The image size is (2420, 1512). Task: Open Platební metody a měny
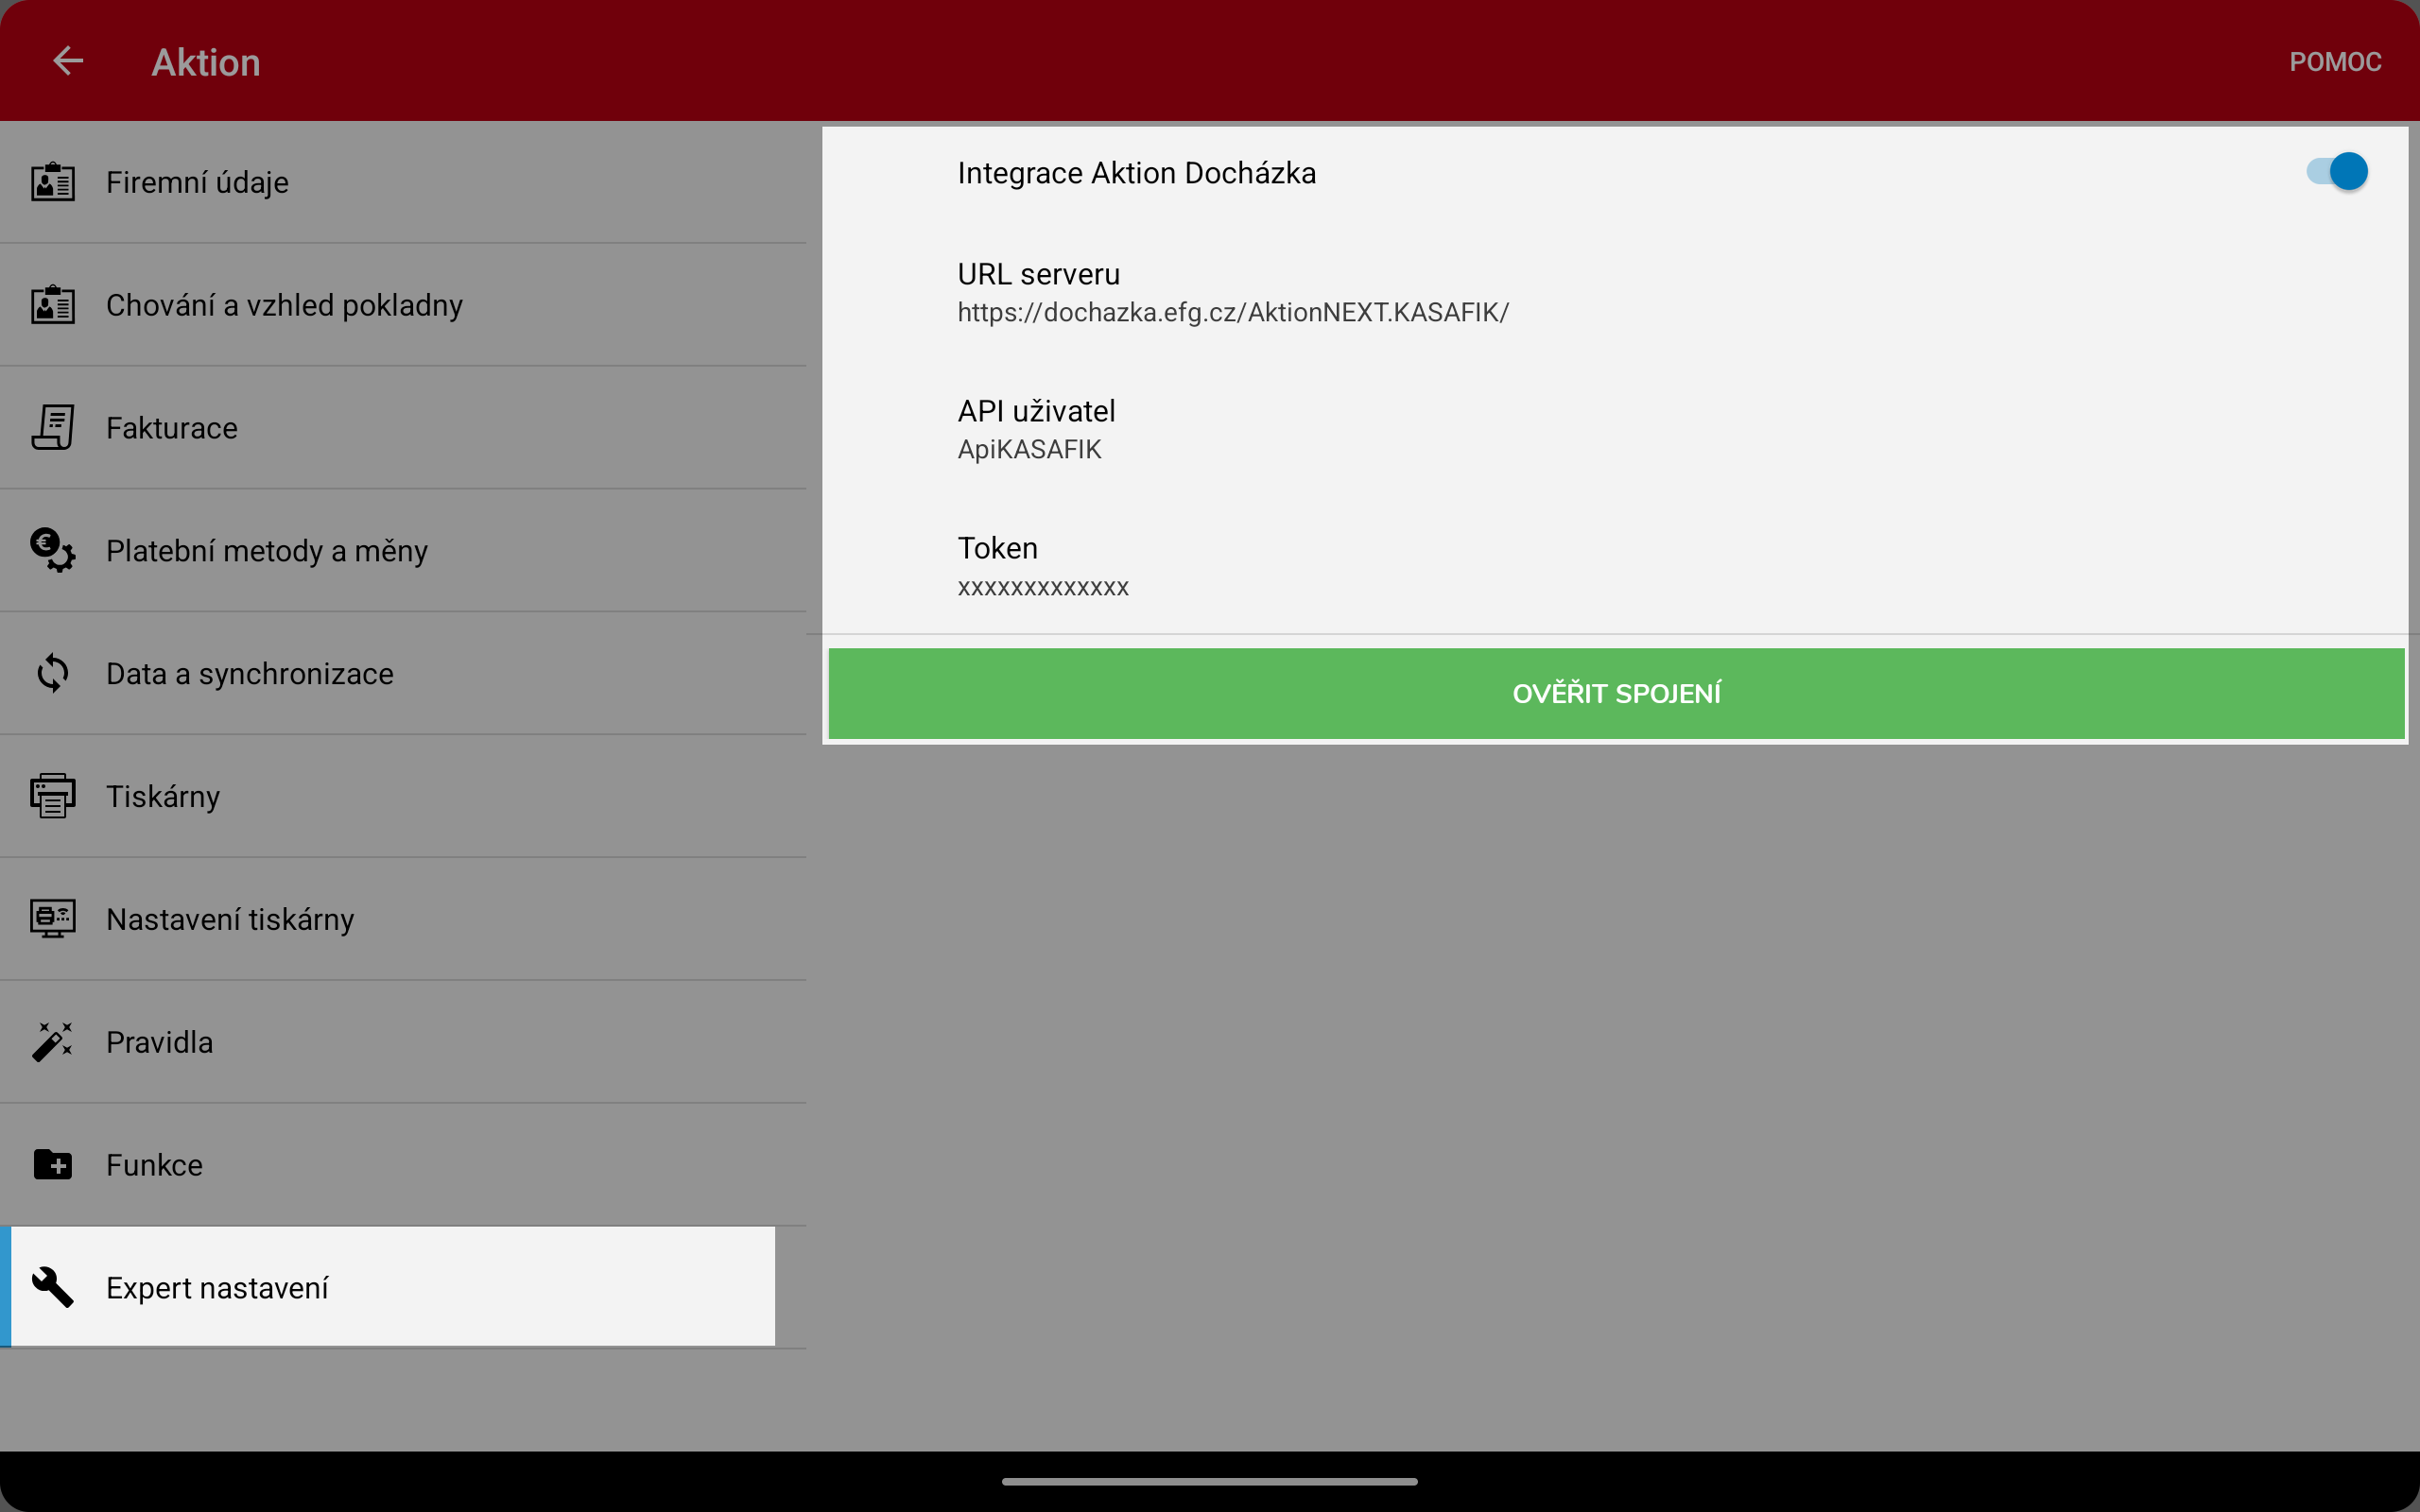click(x=403, y=551)
